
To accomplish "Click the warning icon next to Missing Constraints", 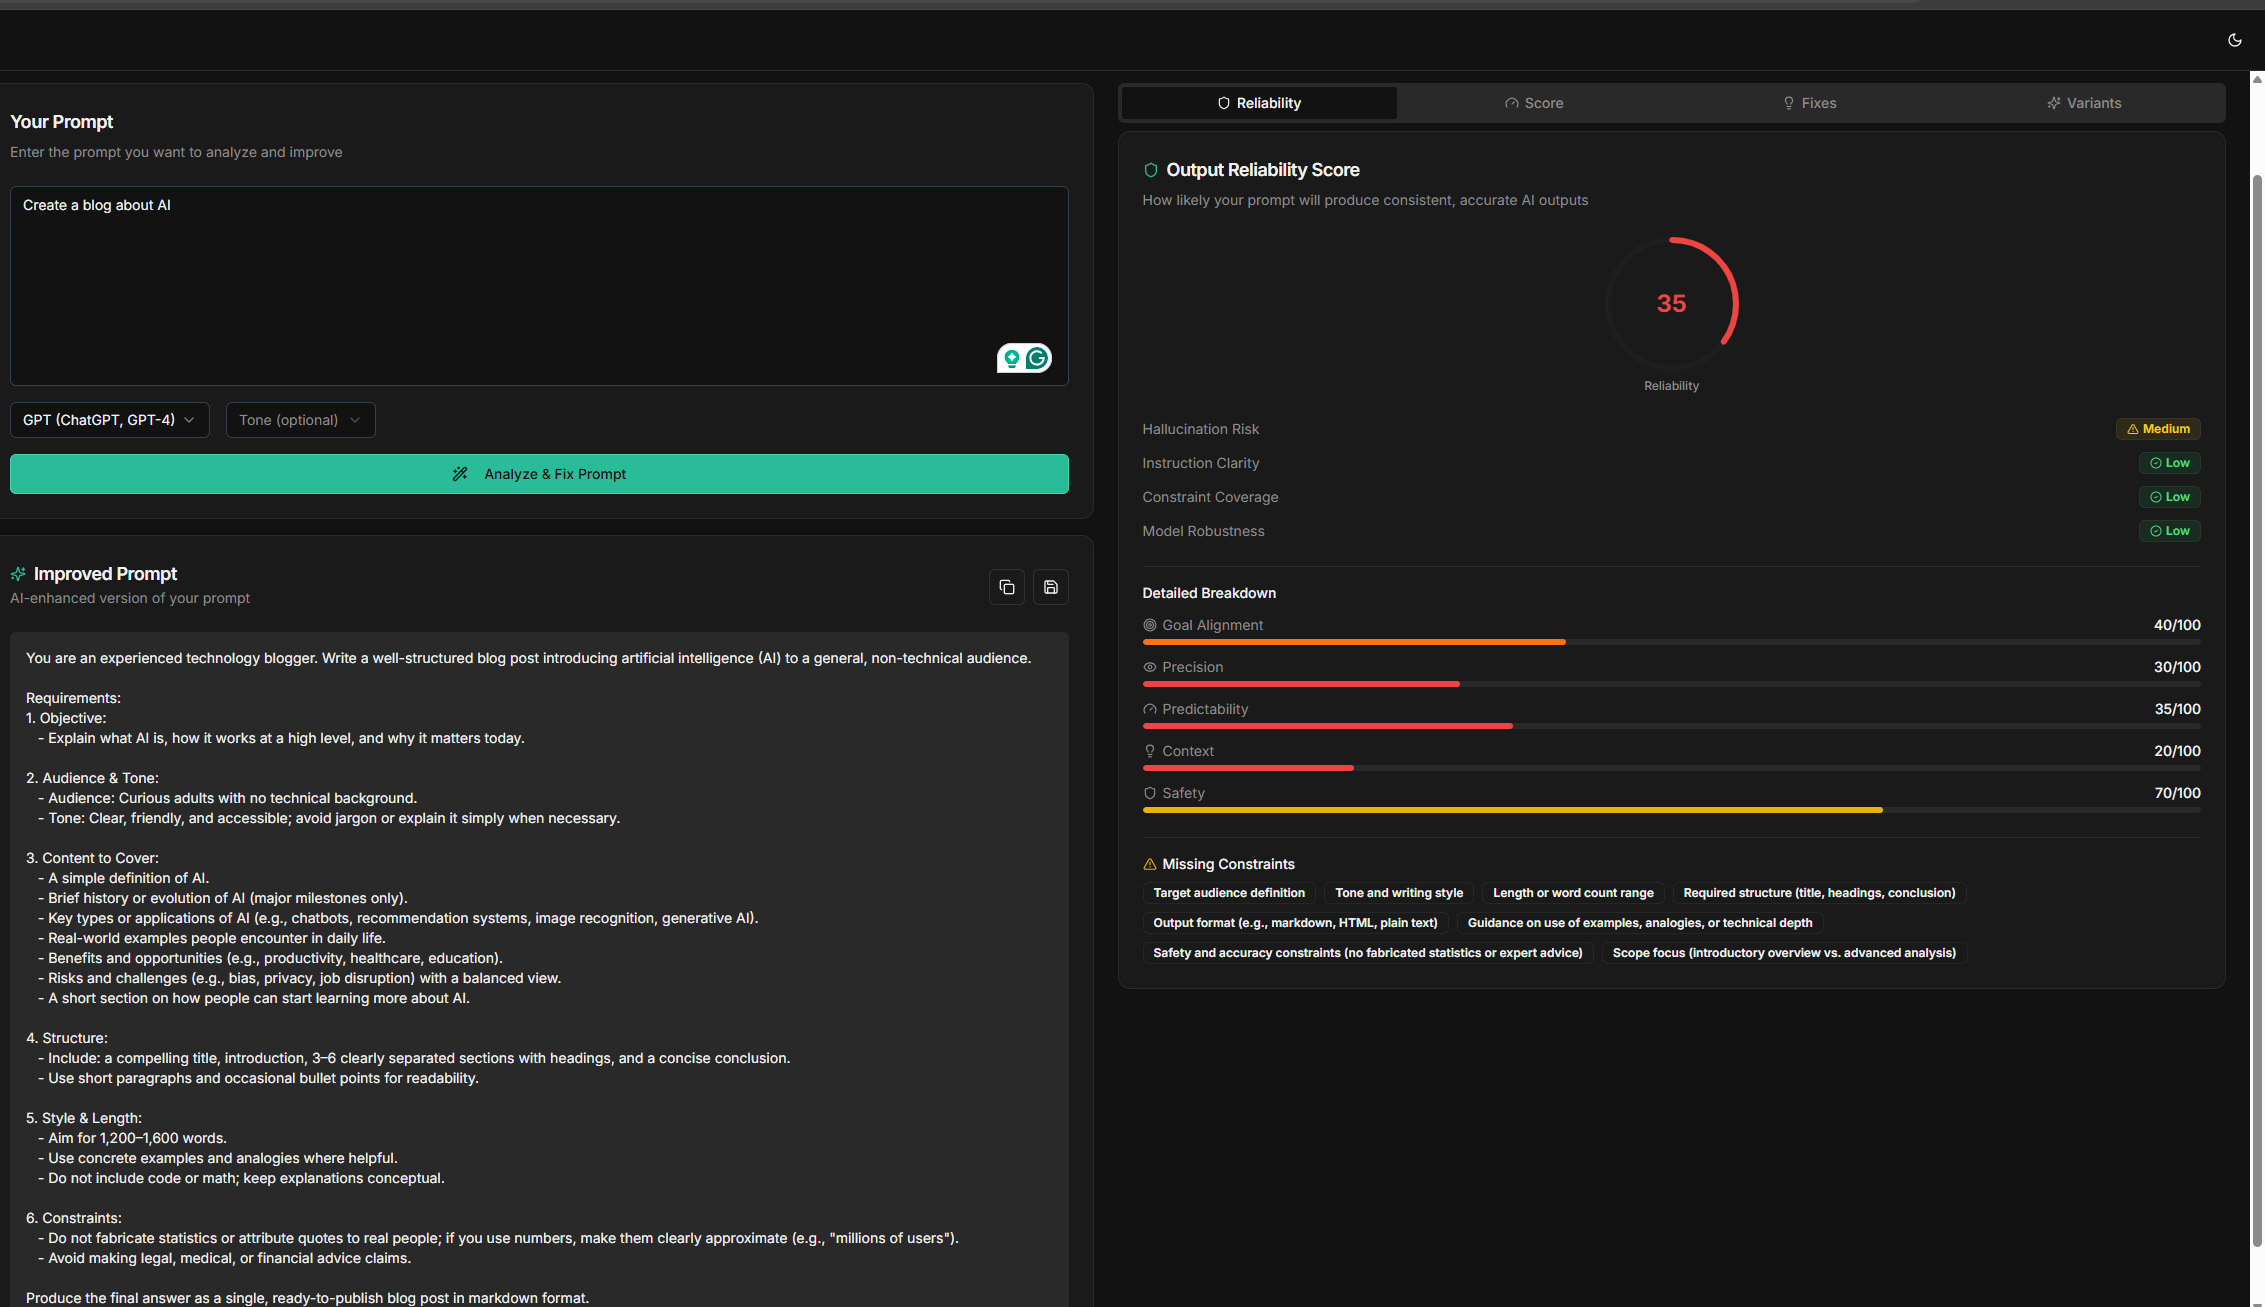I will point(1149,864).
